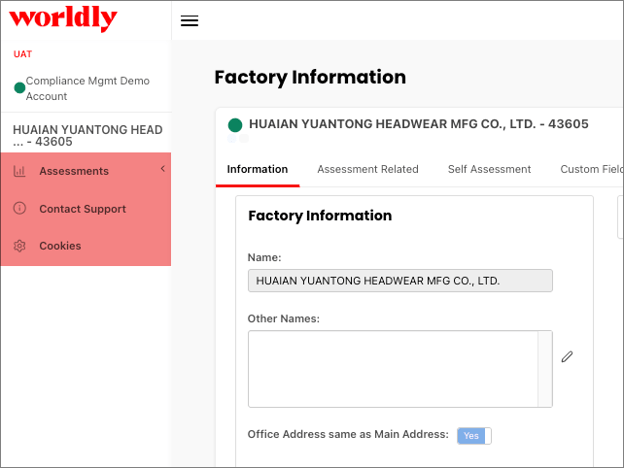Click the Office Address same as Main Address label
Viewport: 624px width, 468px height.
click(x=348, y=434)
